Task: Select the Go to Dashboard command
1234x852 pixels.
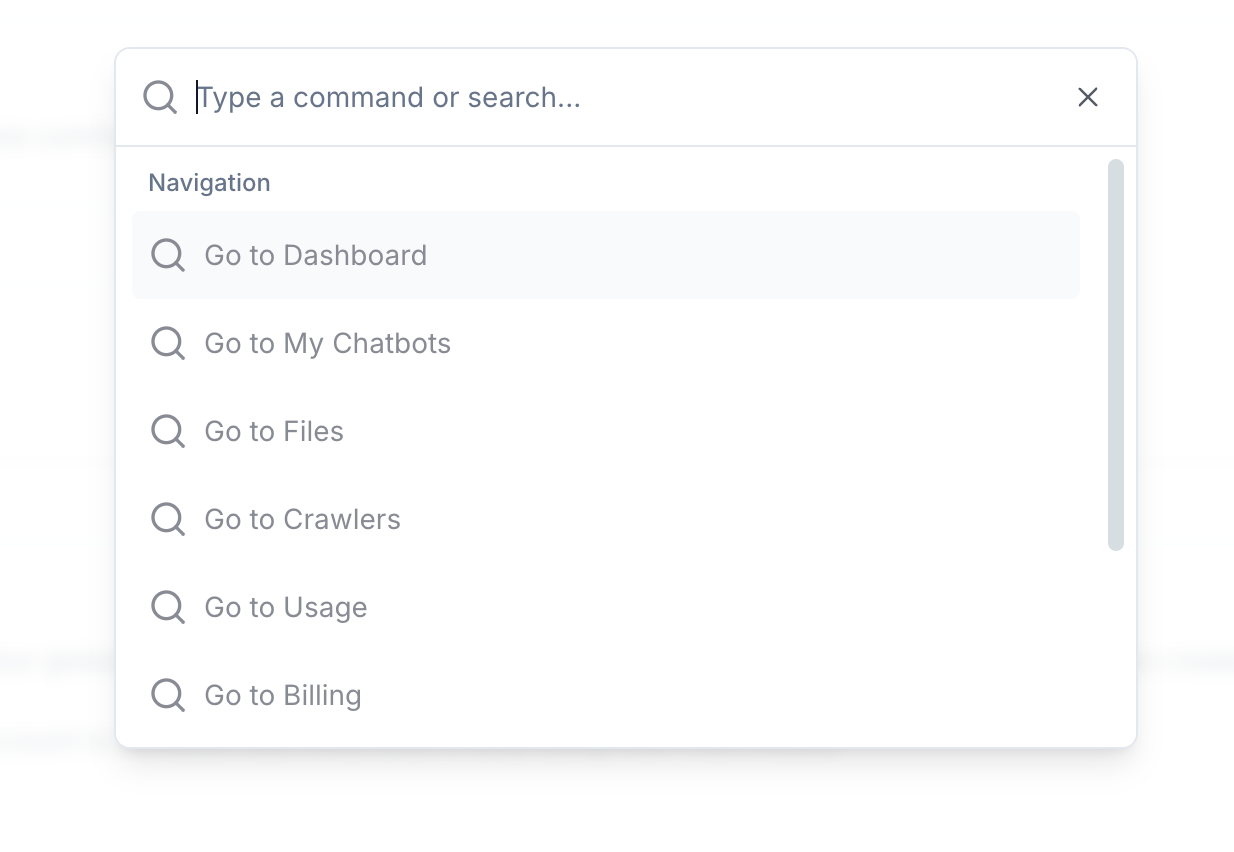Action: click(x=605, y=255)
